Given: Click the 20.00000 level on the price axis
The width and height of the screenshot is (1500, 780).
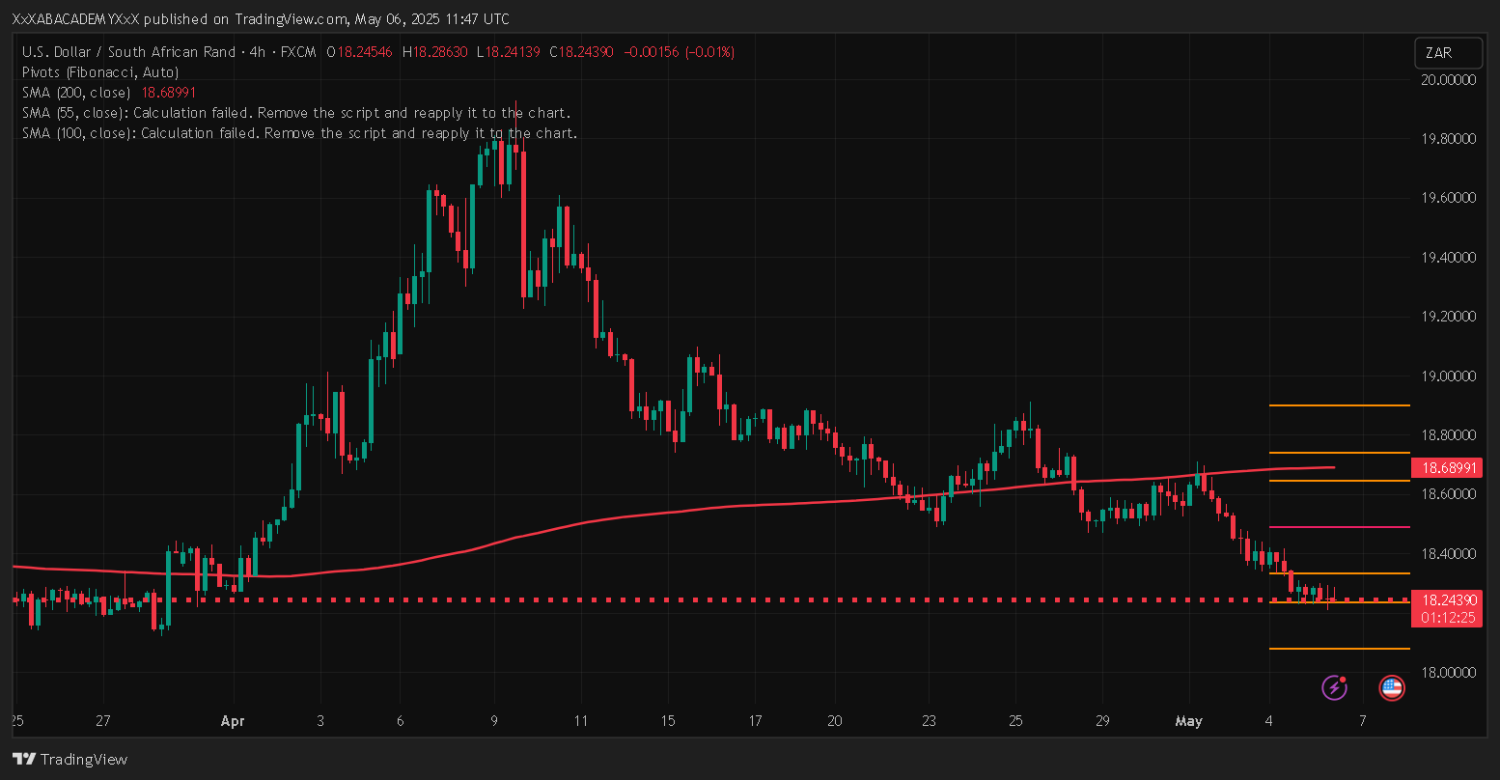Looking at the screenshot, I should [x=1447, y=80].
